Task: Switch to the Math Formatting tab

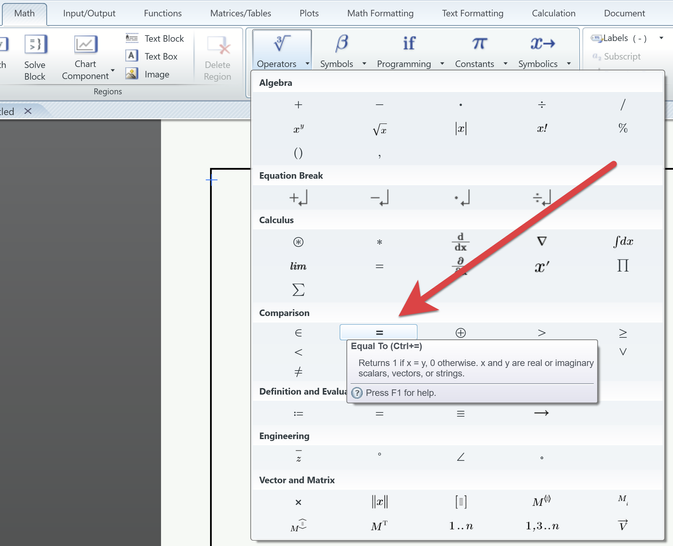Action: [380, 13]
